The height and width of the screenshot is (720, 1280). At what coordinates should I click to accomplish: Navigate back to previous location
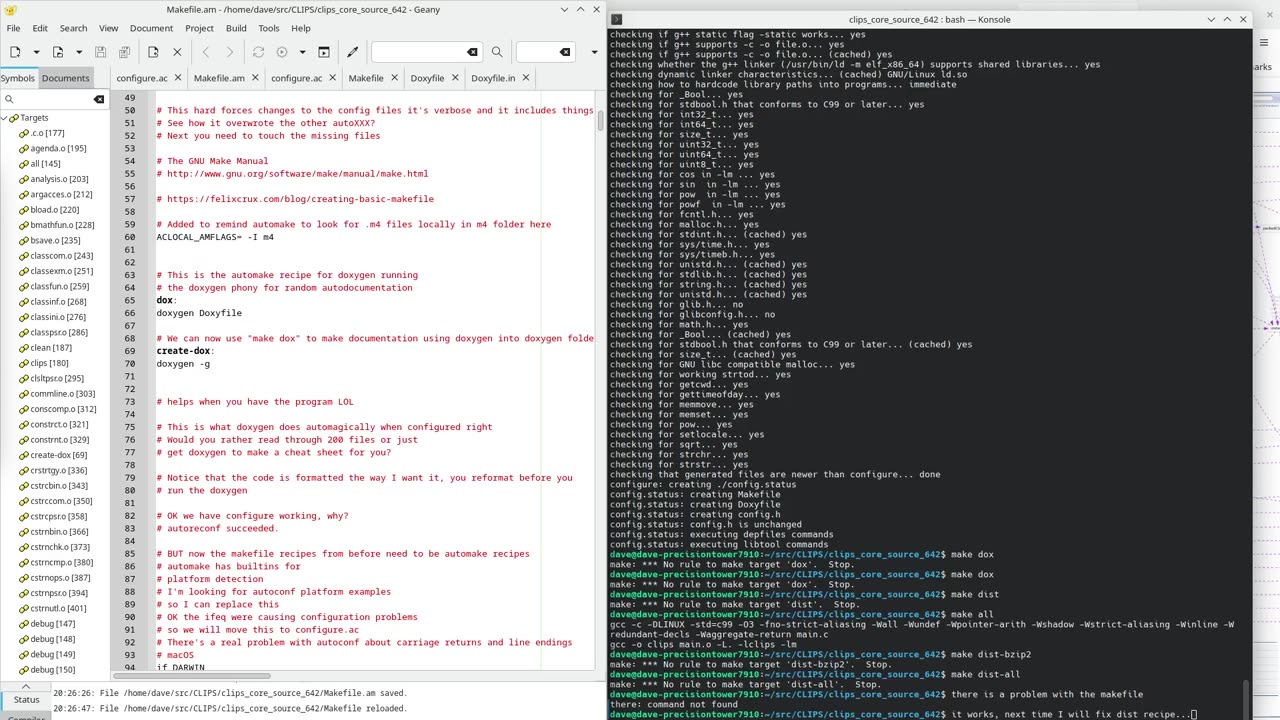pyautogui.click(x=206, y=52)
